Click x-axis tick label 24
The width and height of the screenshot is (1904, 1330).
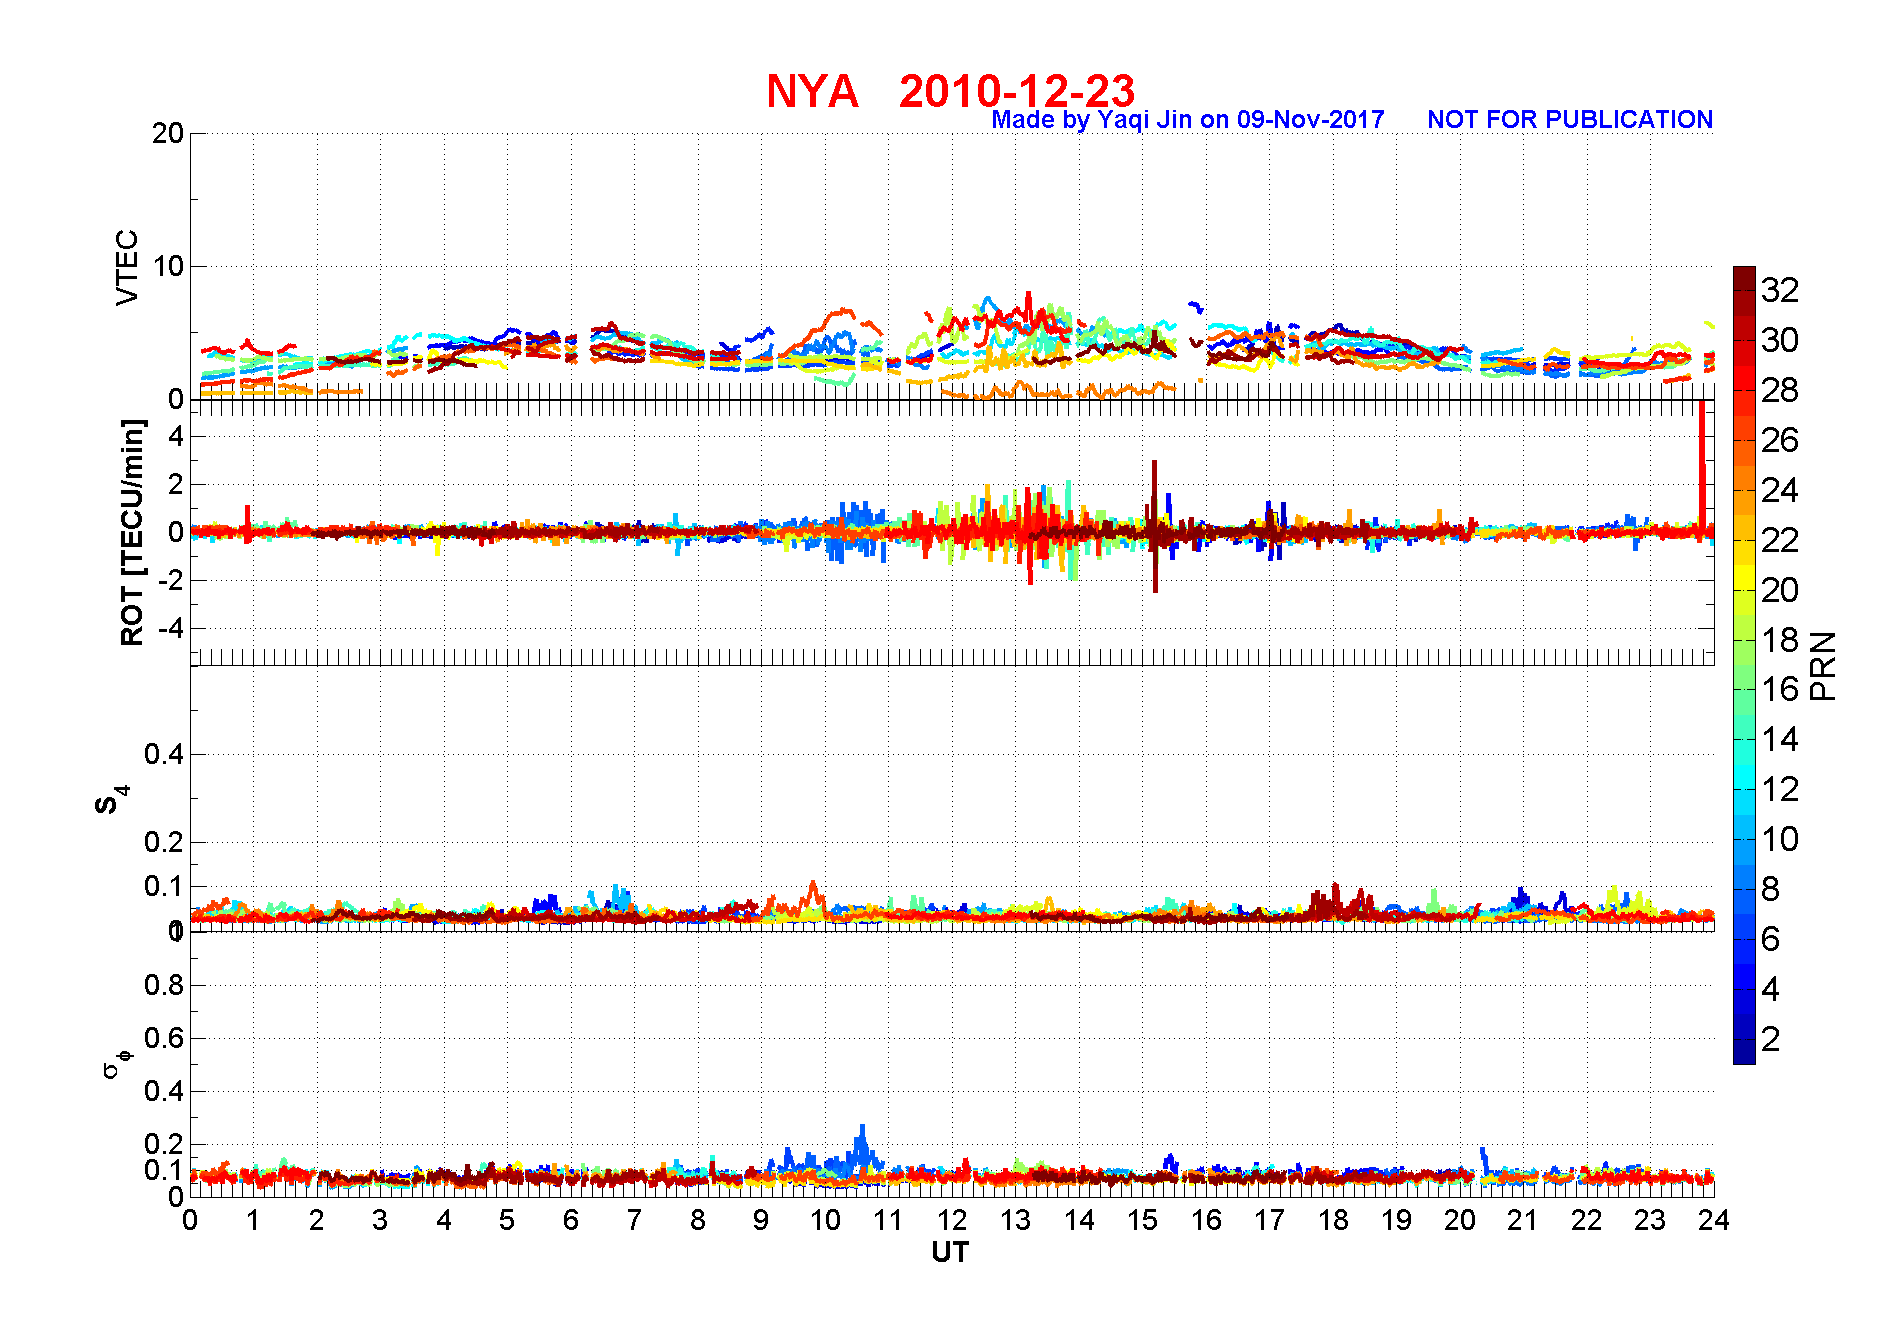(1714, 1220)
